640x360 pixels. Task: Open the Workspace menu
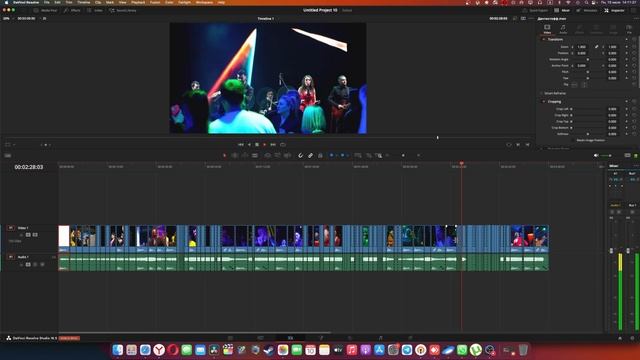[204, 2]
